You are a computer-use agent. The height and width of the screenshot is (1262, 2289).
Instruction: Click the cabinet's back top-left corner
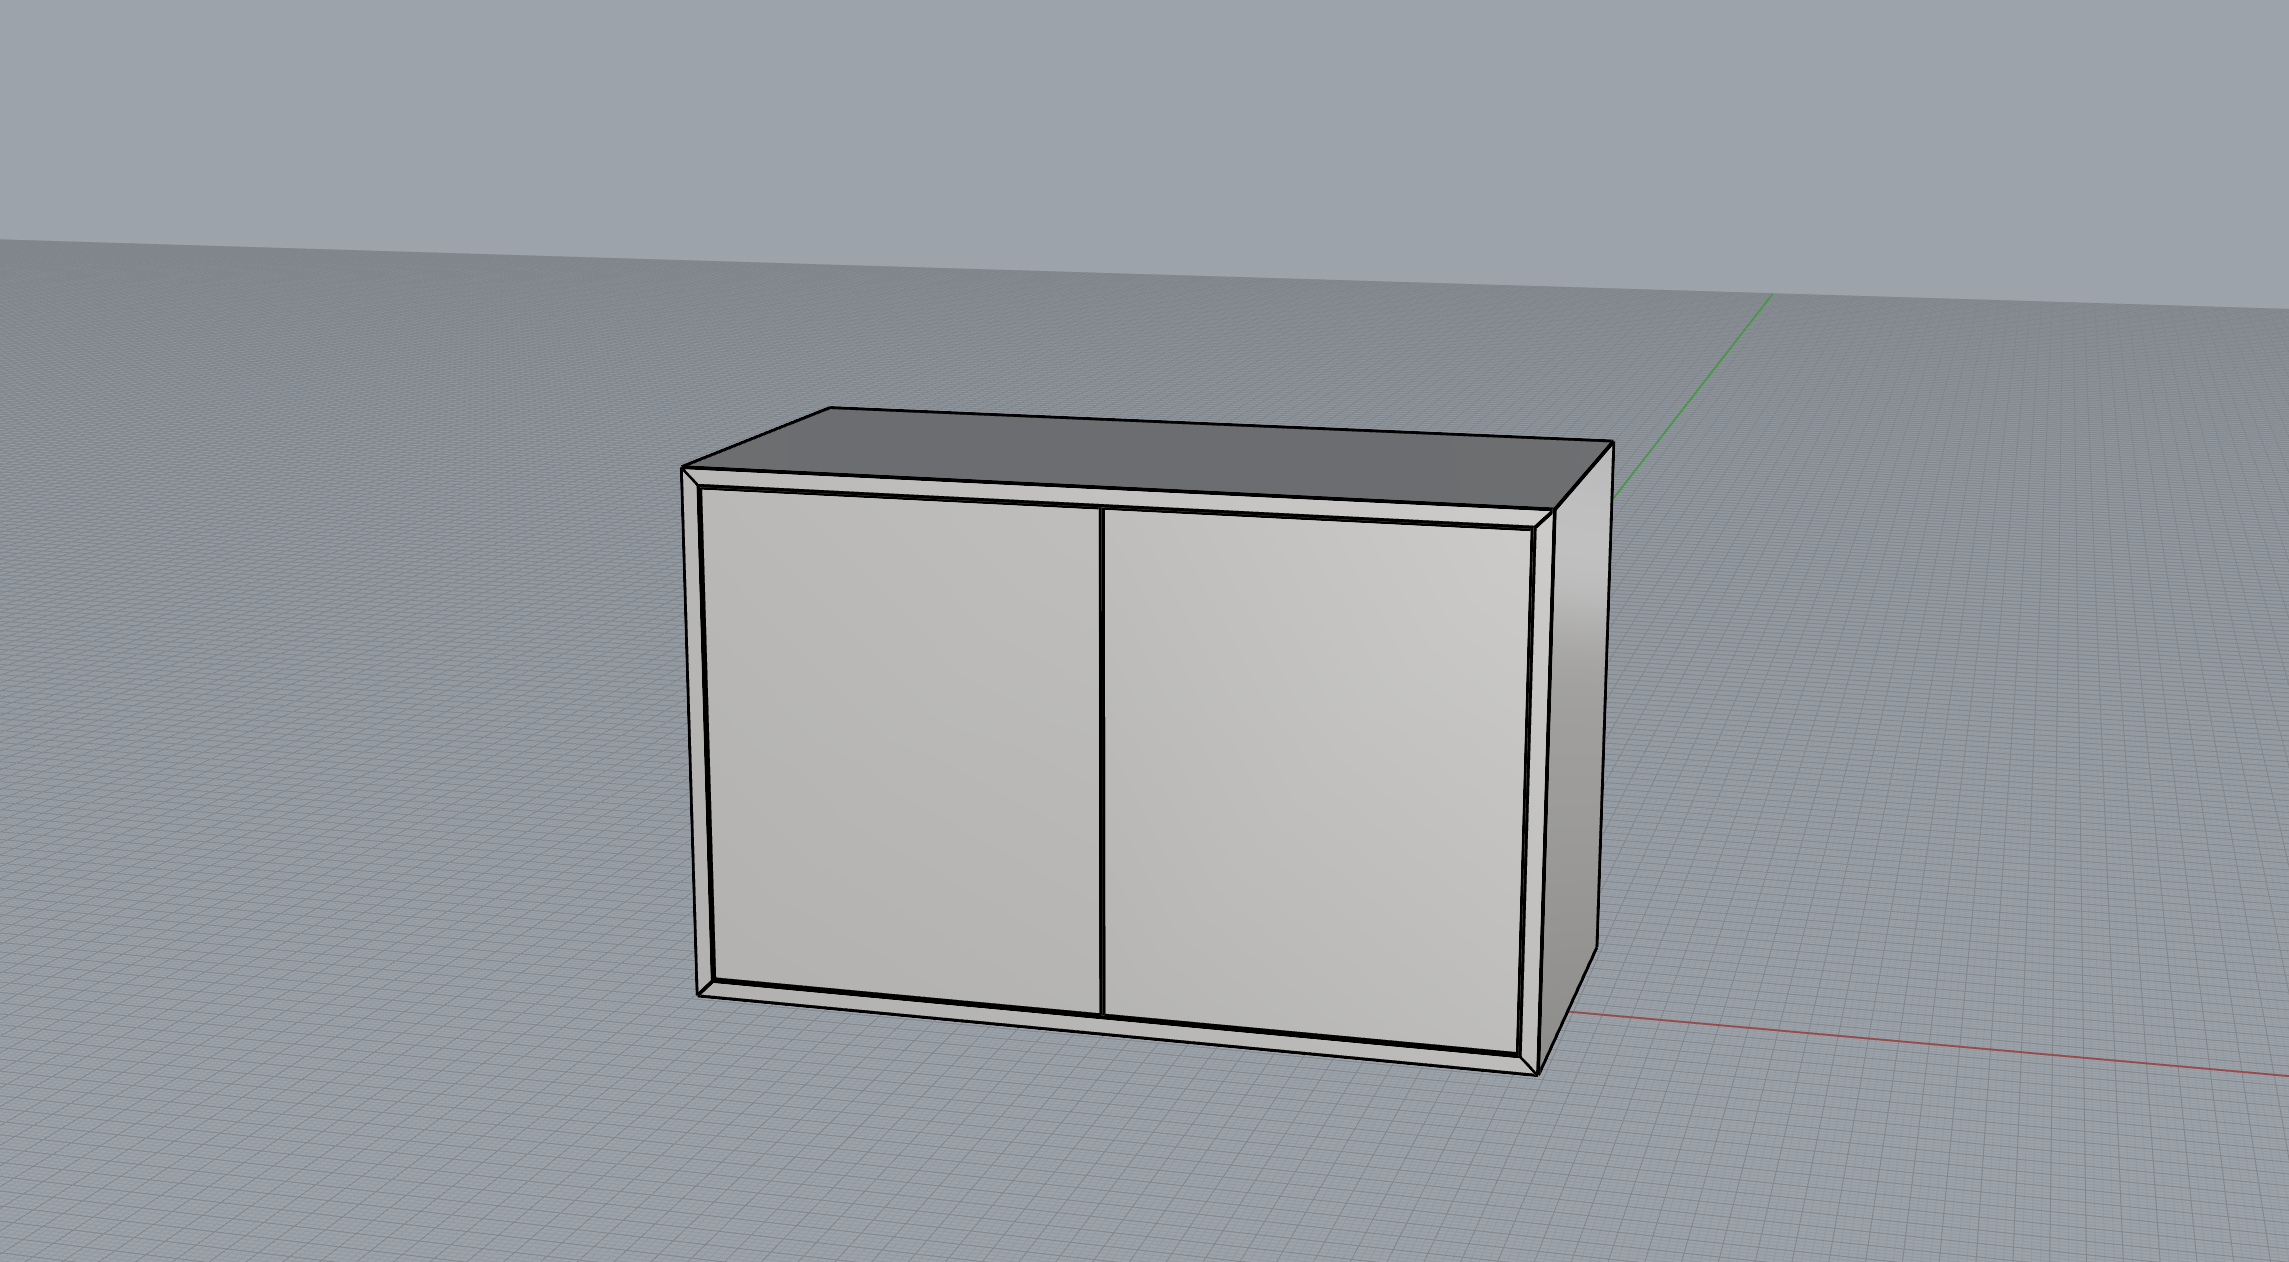pos(832,408)
